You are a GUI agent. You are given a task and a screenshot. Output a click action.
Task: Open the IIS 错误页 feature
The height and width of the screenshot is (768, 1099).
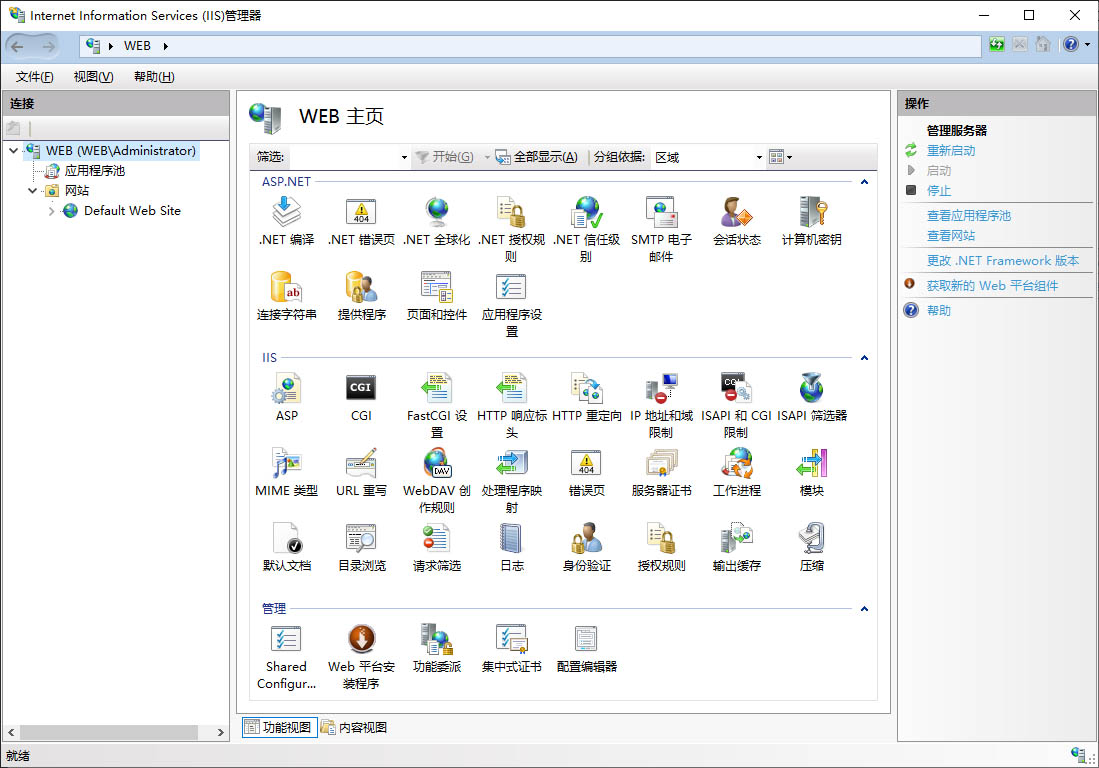coord(587,472)
